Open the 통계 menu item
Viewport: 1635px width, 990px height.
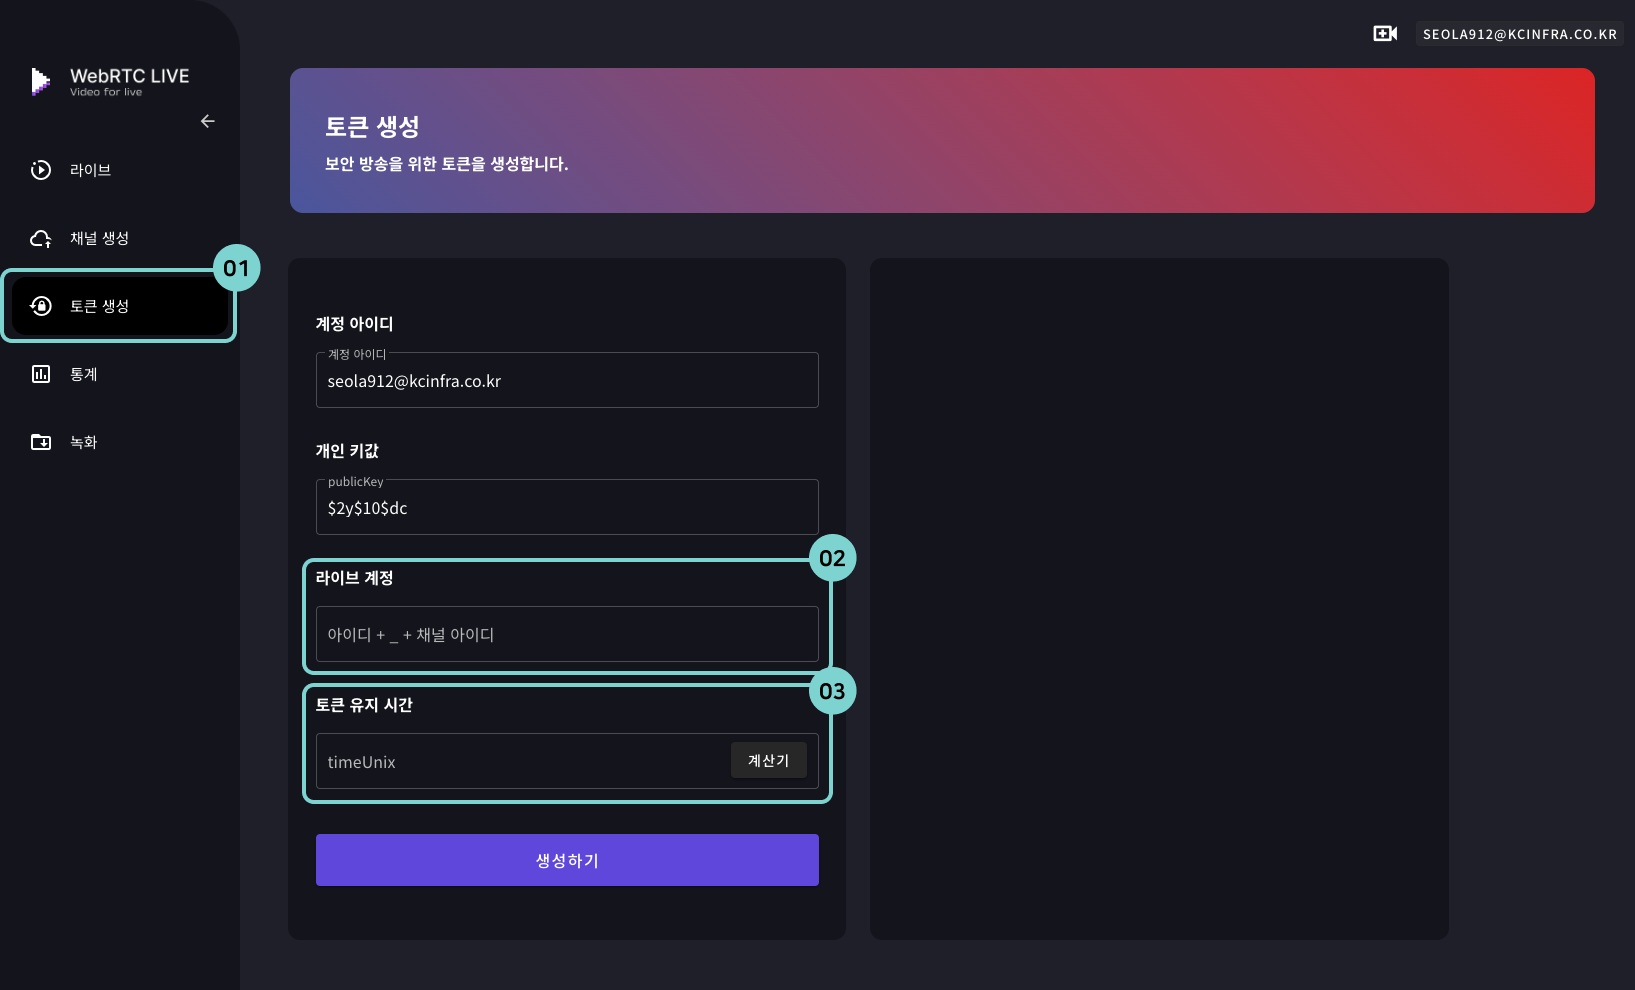(84, 374)
